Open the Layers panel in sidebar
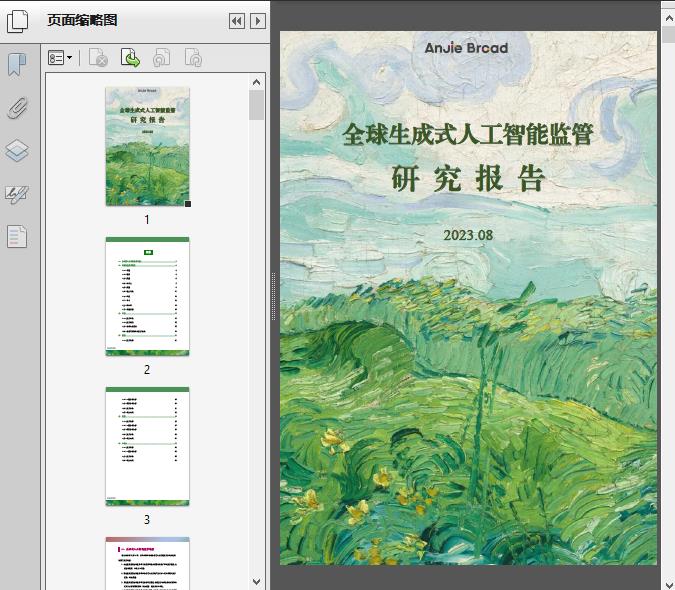 click(17, 151)
